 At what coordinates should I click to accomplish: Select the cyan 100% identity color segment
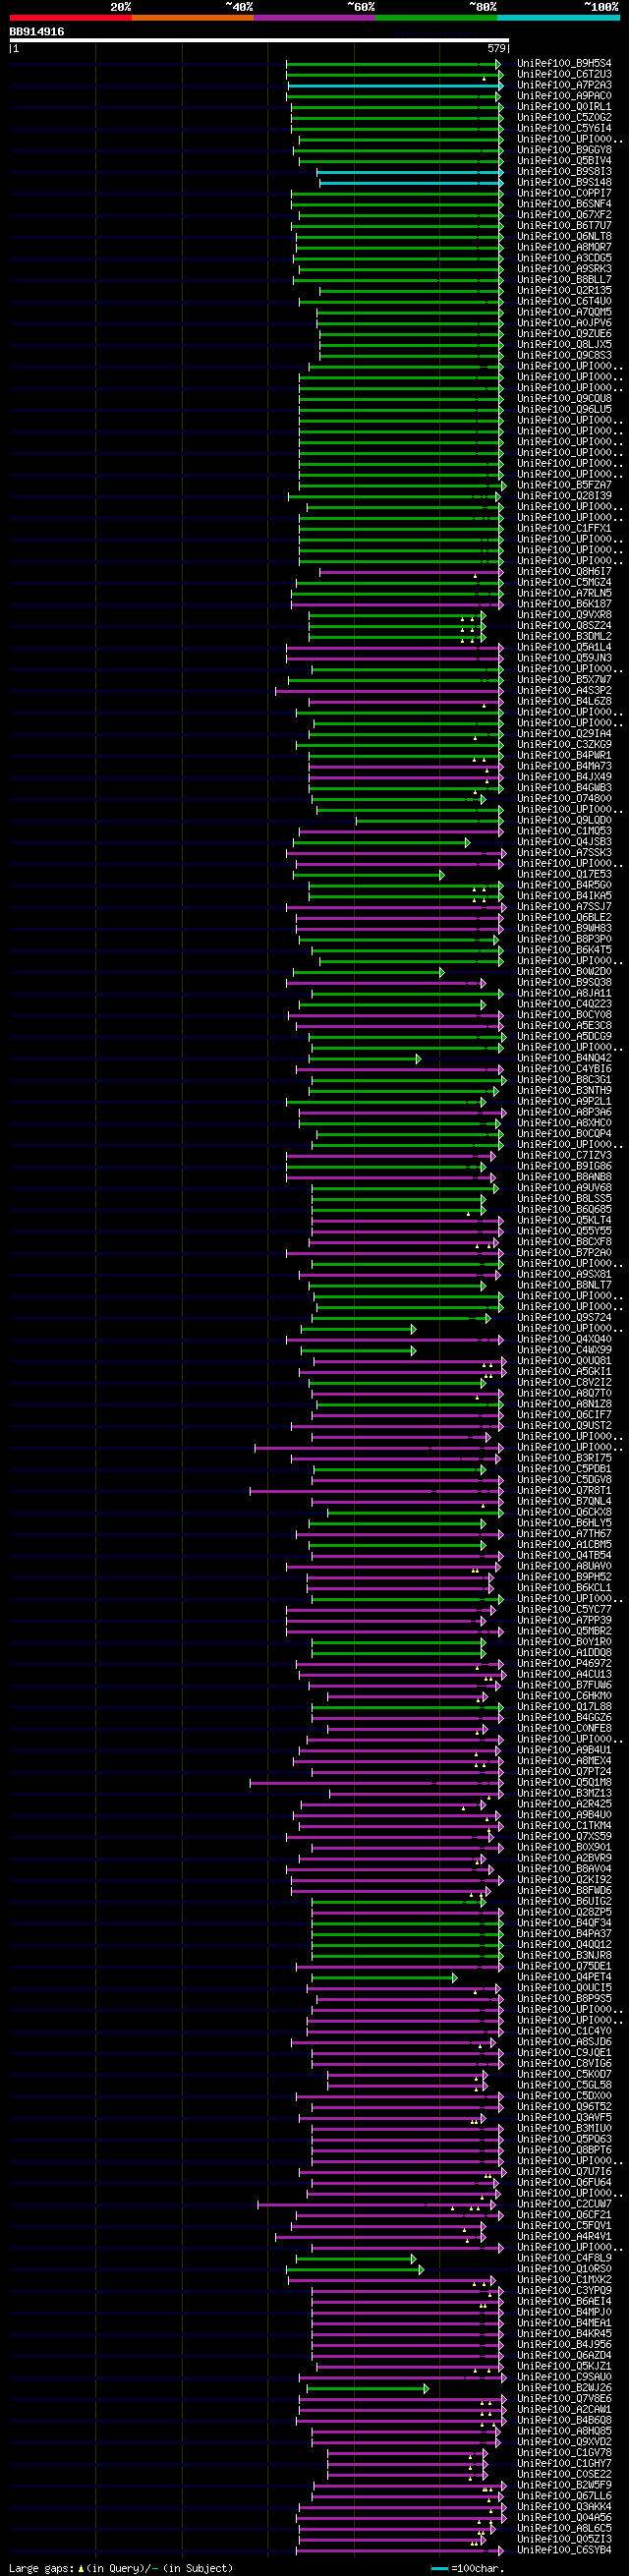coord(558,18)
